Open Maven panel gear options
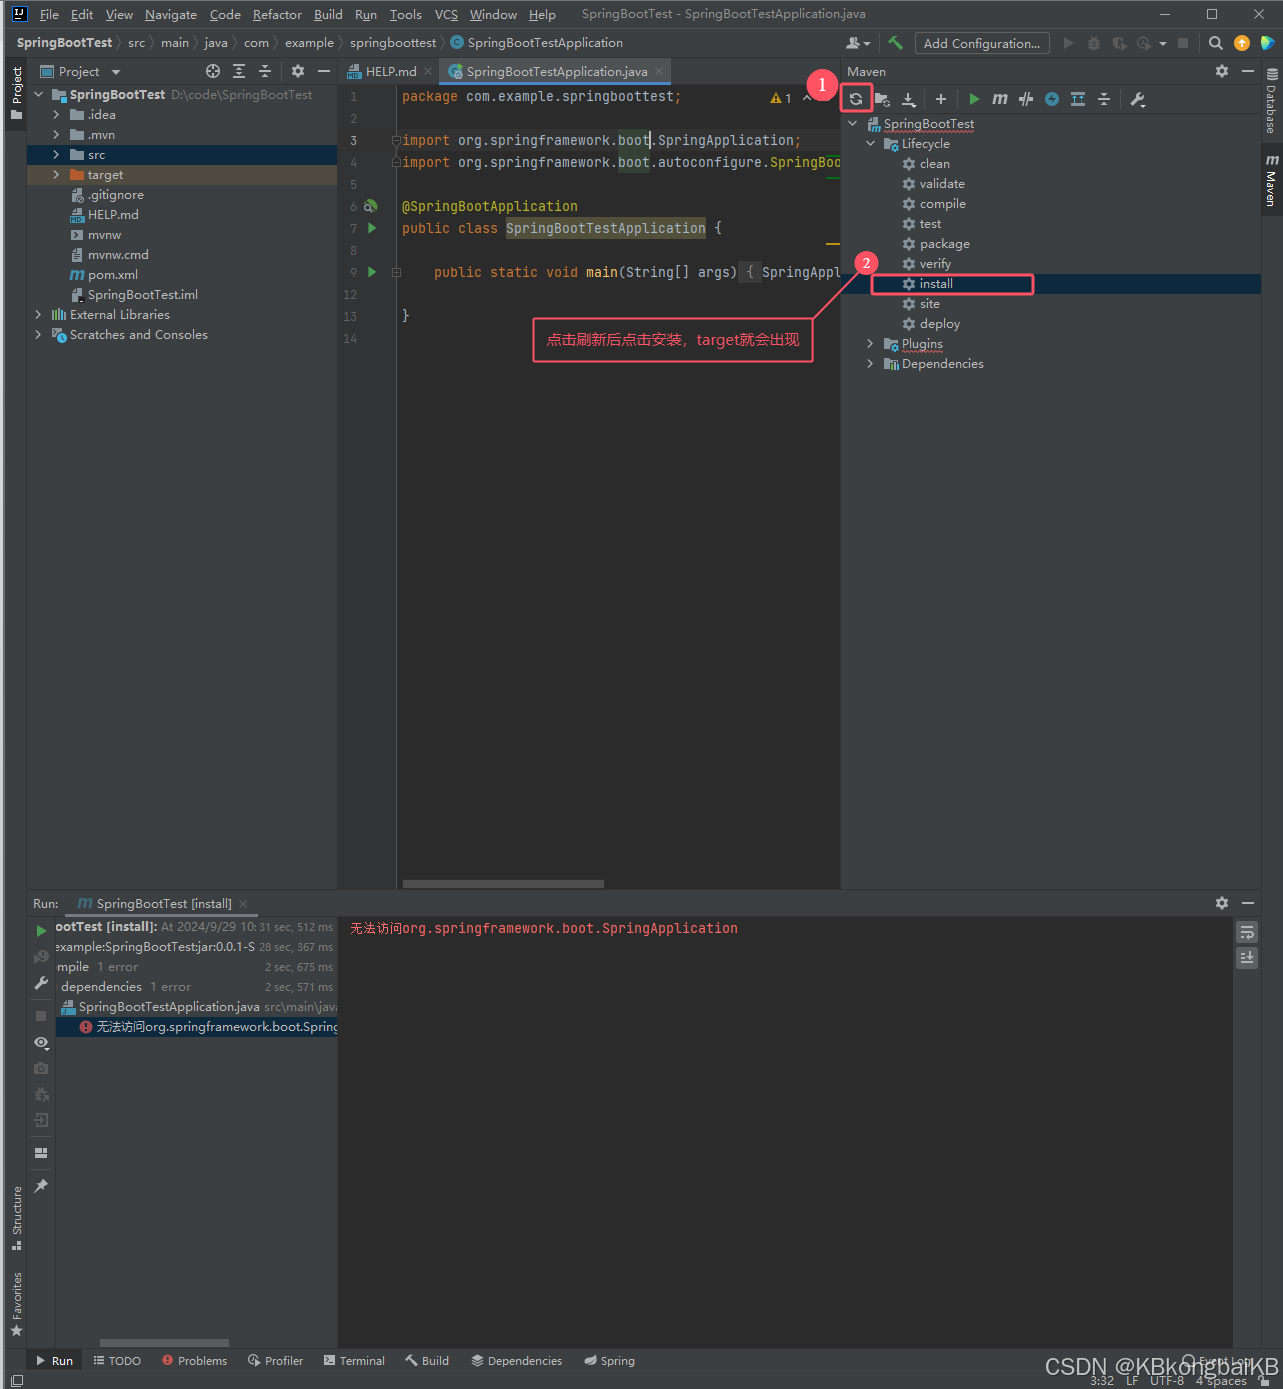This screenshot has width=1283, height=1389. pyautogui.click(x=1222, y=71)
